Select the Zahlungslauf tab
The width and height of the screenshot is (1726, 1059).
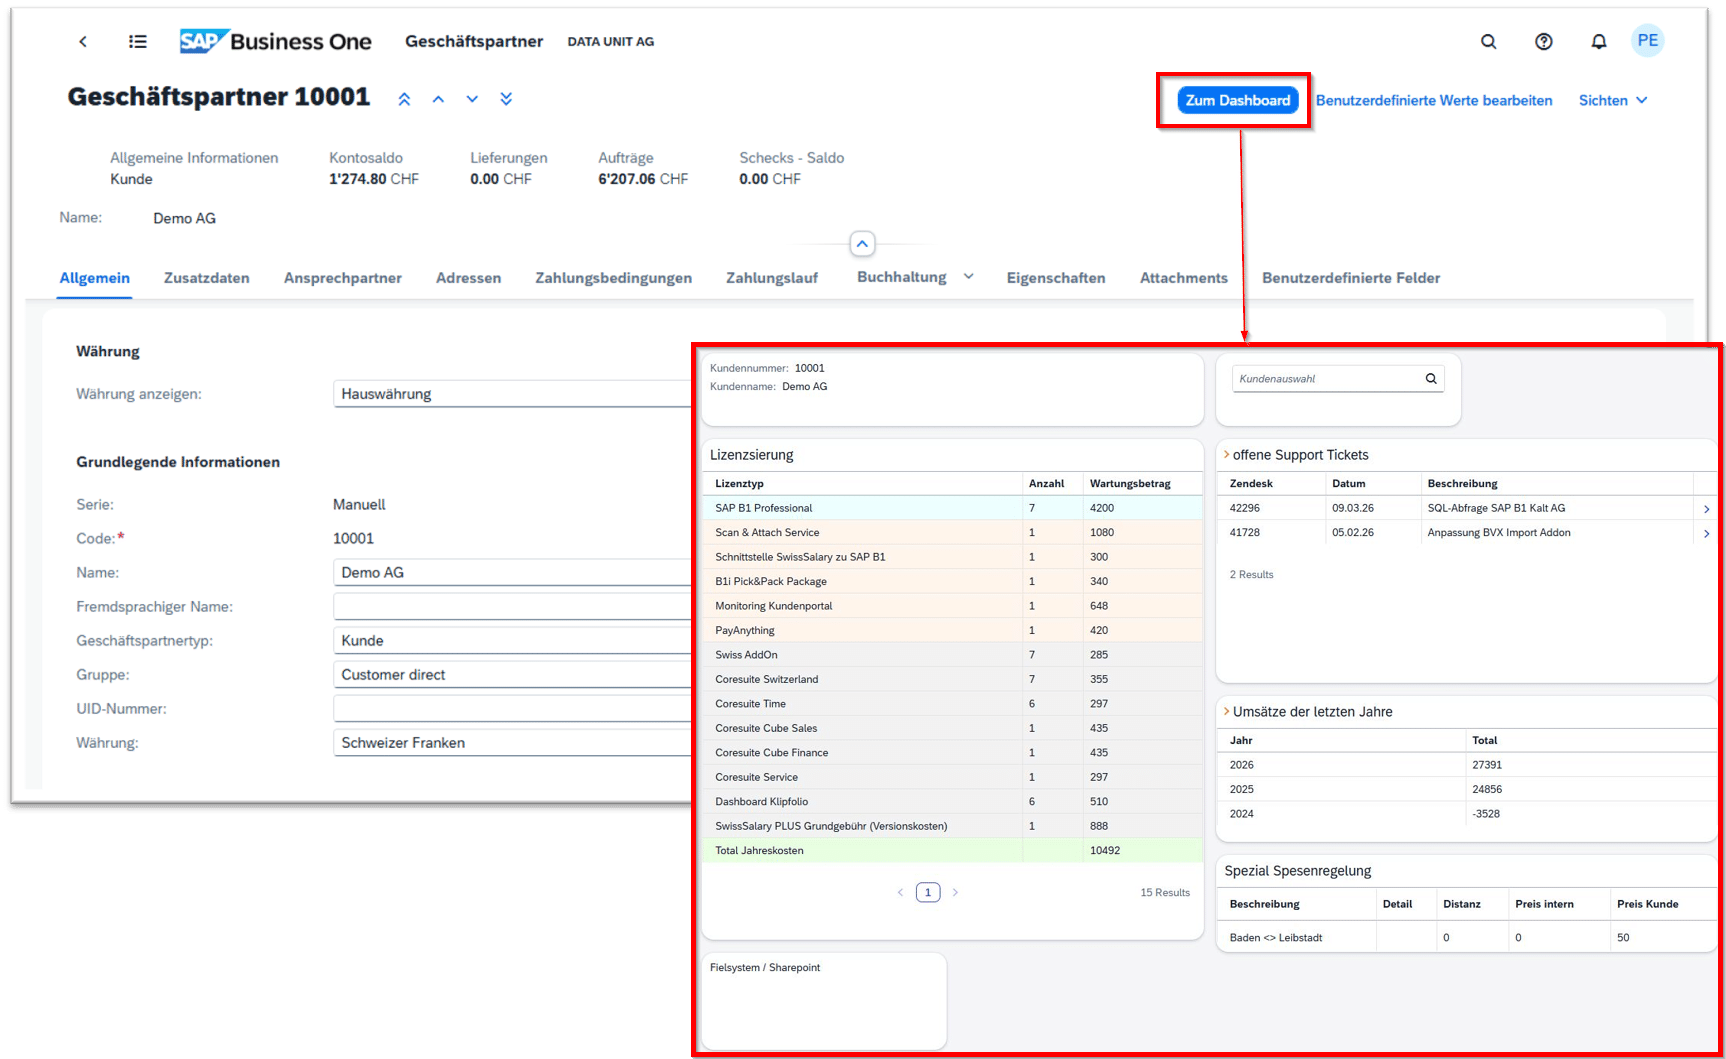tap(772, 278)
